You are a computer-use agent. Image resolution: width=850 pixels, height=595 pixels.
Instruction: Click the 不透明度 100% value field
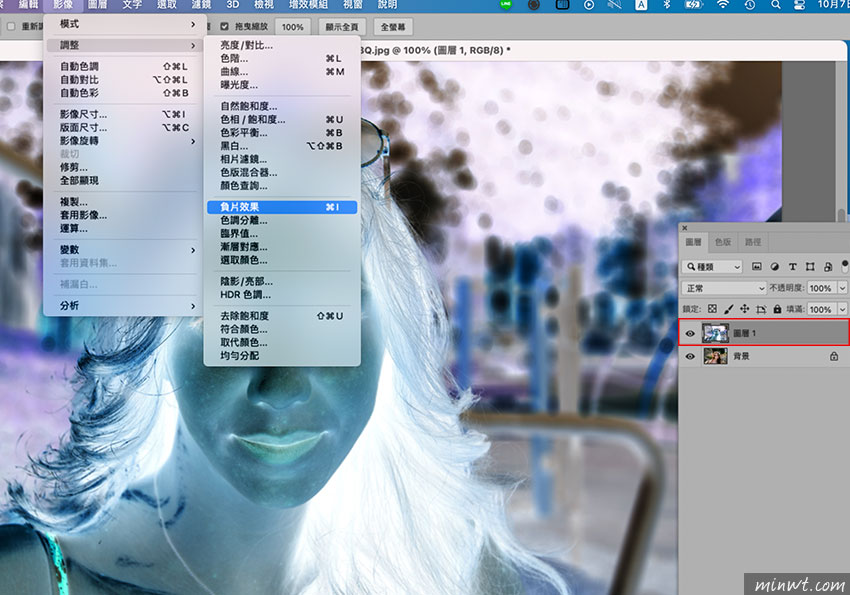821,288
